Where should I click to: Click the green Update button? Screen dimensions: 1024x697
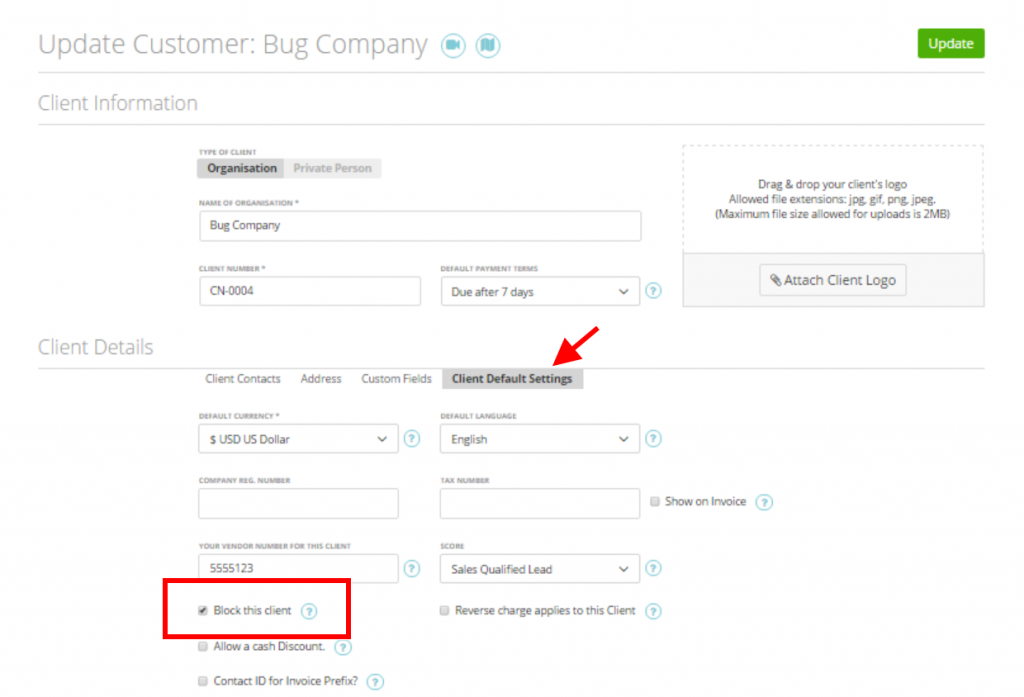950,43
